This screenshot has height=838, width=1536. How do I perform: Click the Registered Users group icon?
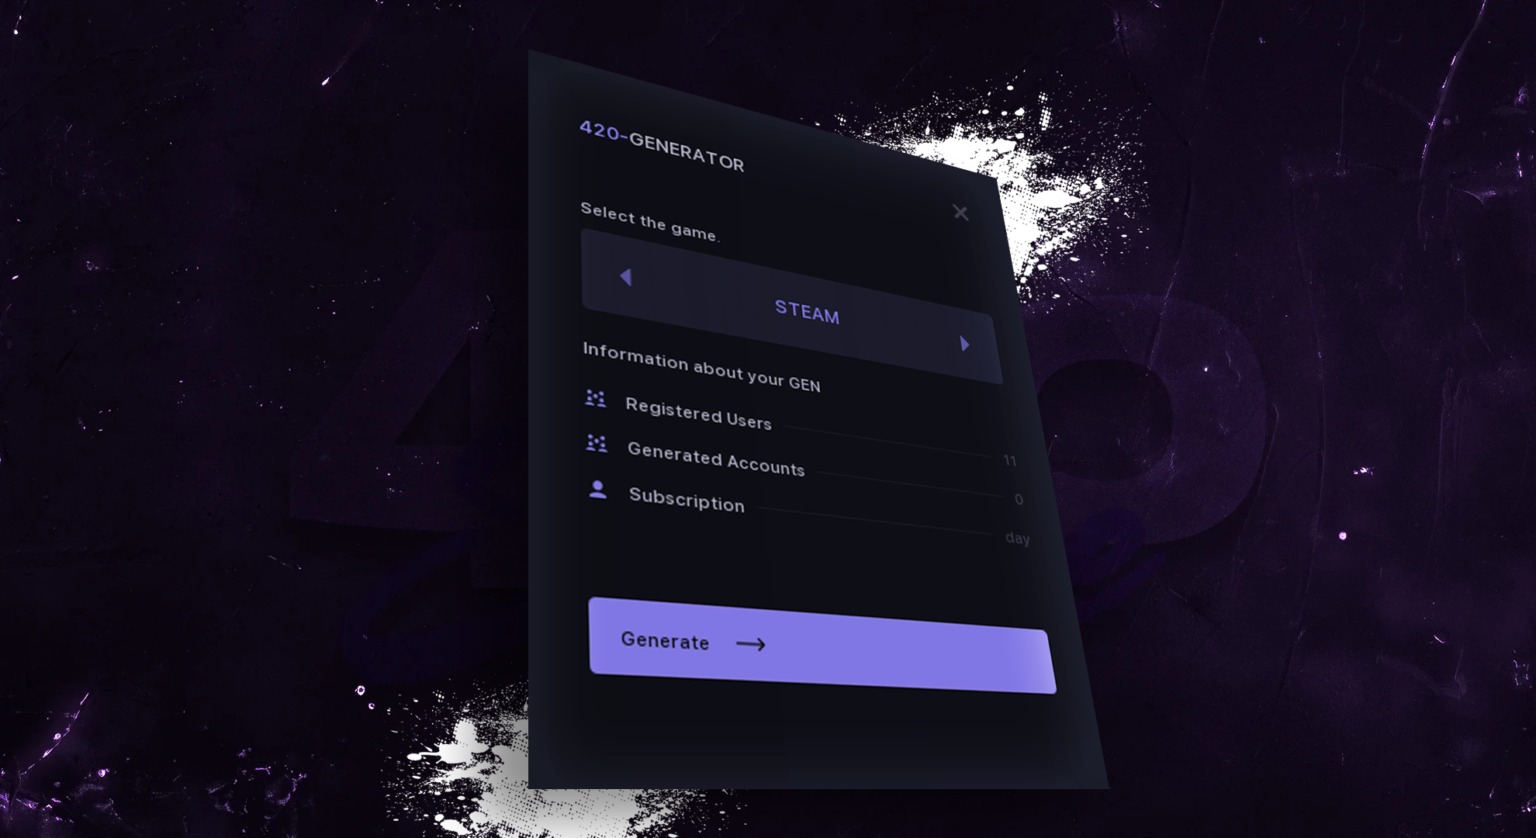[x=595, y=398]
